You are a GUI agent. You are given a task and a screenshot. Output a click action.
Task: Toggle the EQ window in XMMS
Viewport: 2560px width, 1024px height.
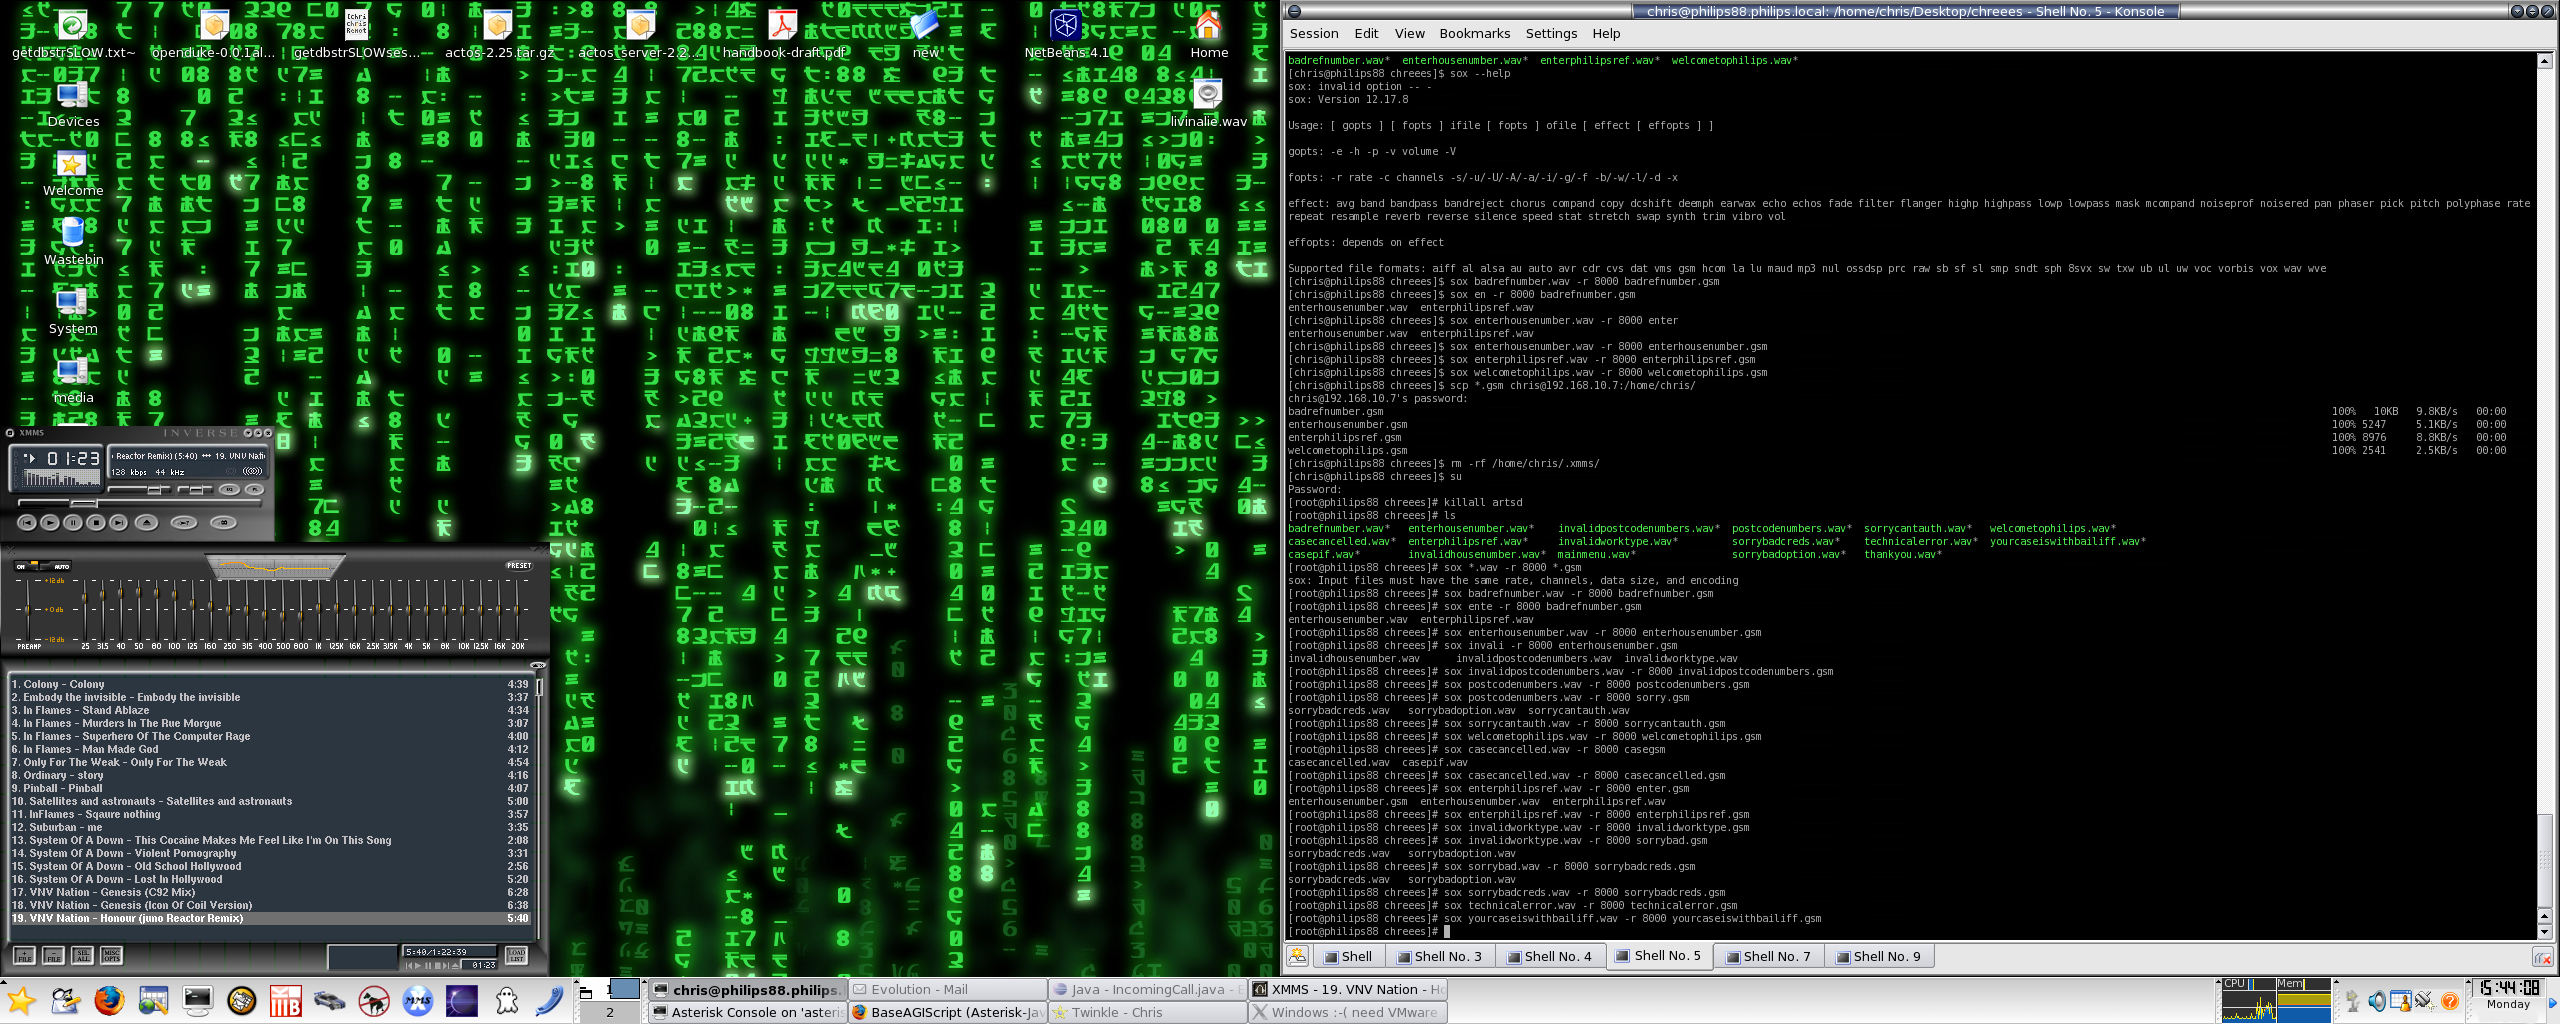click(230, 489)
